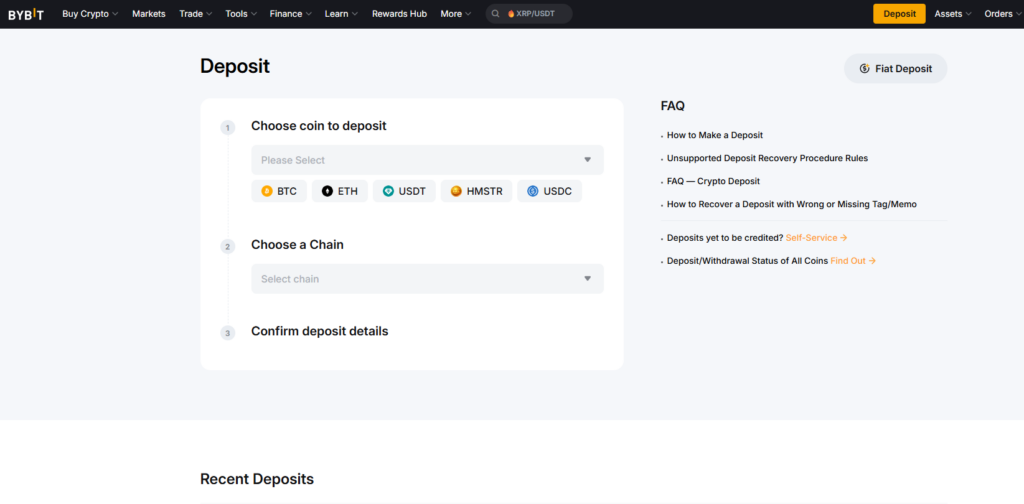
Task: Select the ETH coin shortcut
Action: (x=339, y=191)
